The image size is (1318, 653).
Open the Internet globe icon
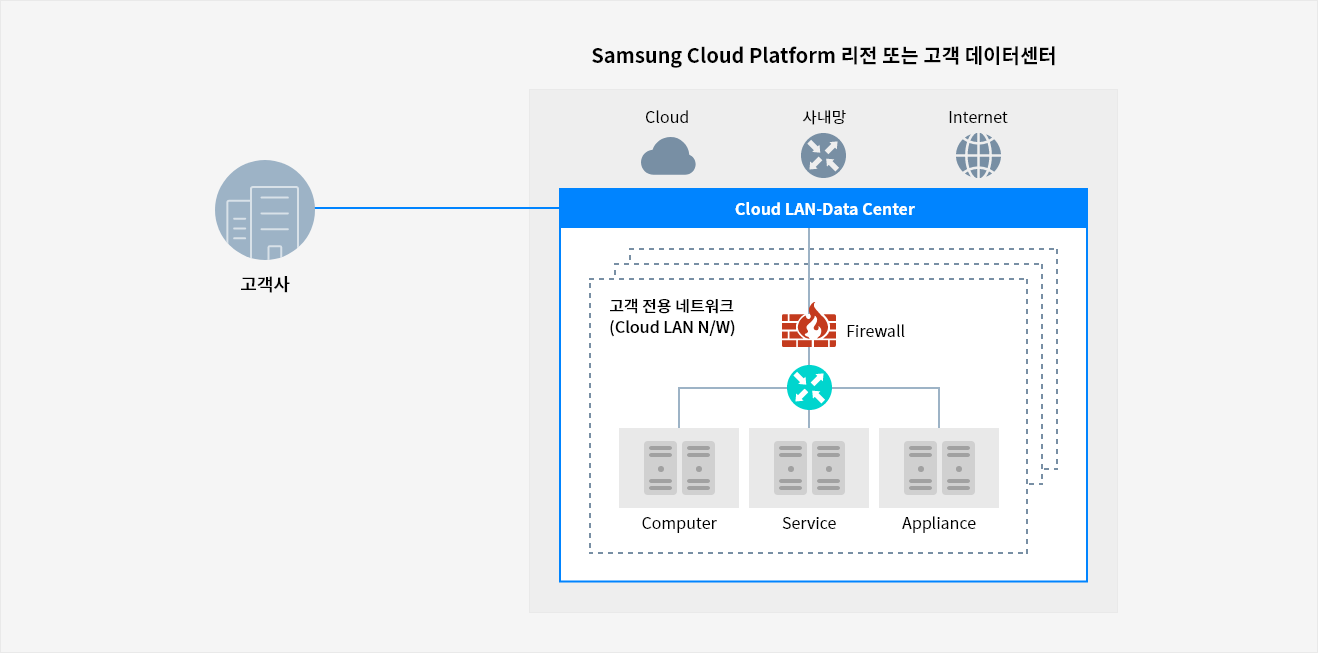(x=977, y=155)
